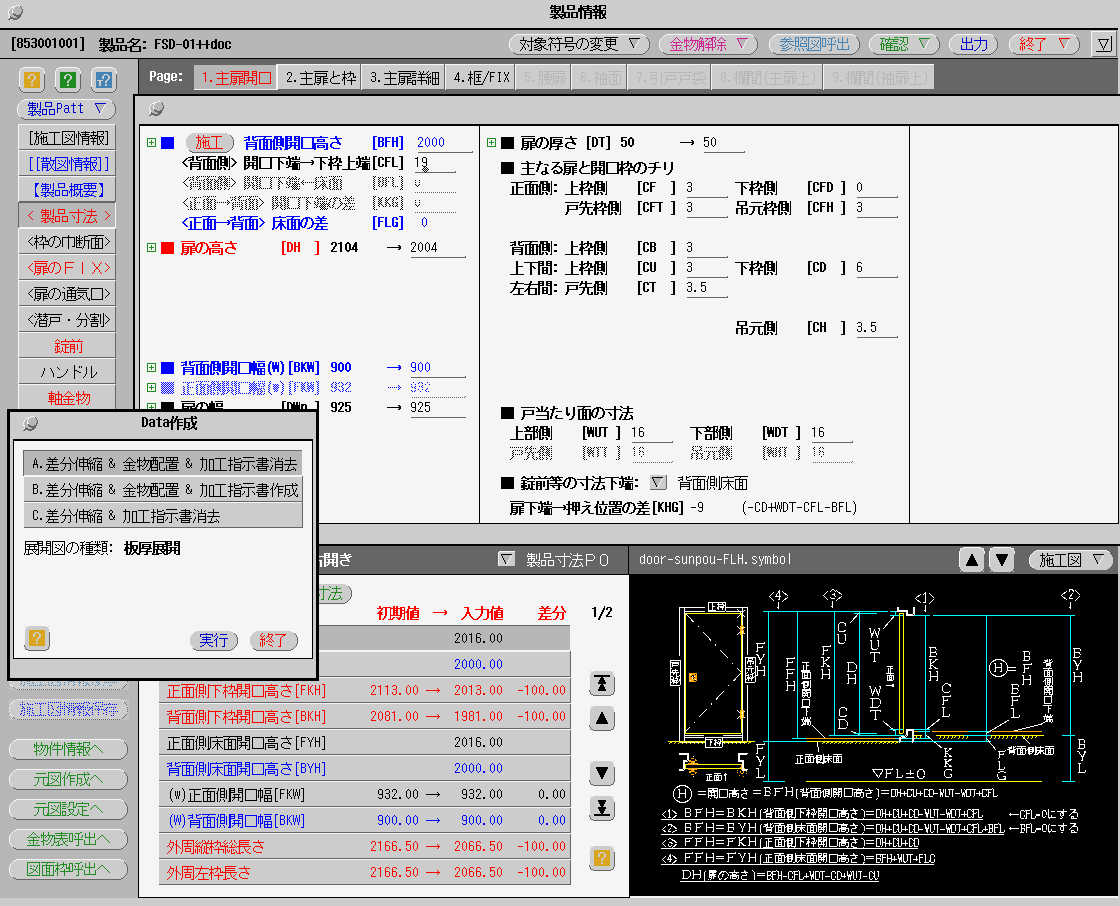Select <扉の通気口> in the sidebar

(69, 294)
